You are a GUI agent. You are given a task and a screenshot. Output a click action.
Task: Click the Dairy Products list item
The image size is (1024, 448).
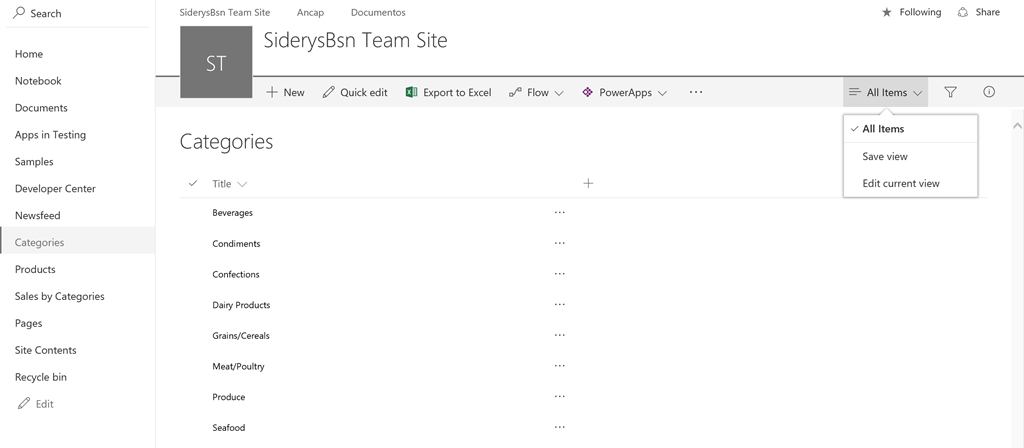click(x=241, y=305)
